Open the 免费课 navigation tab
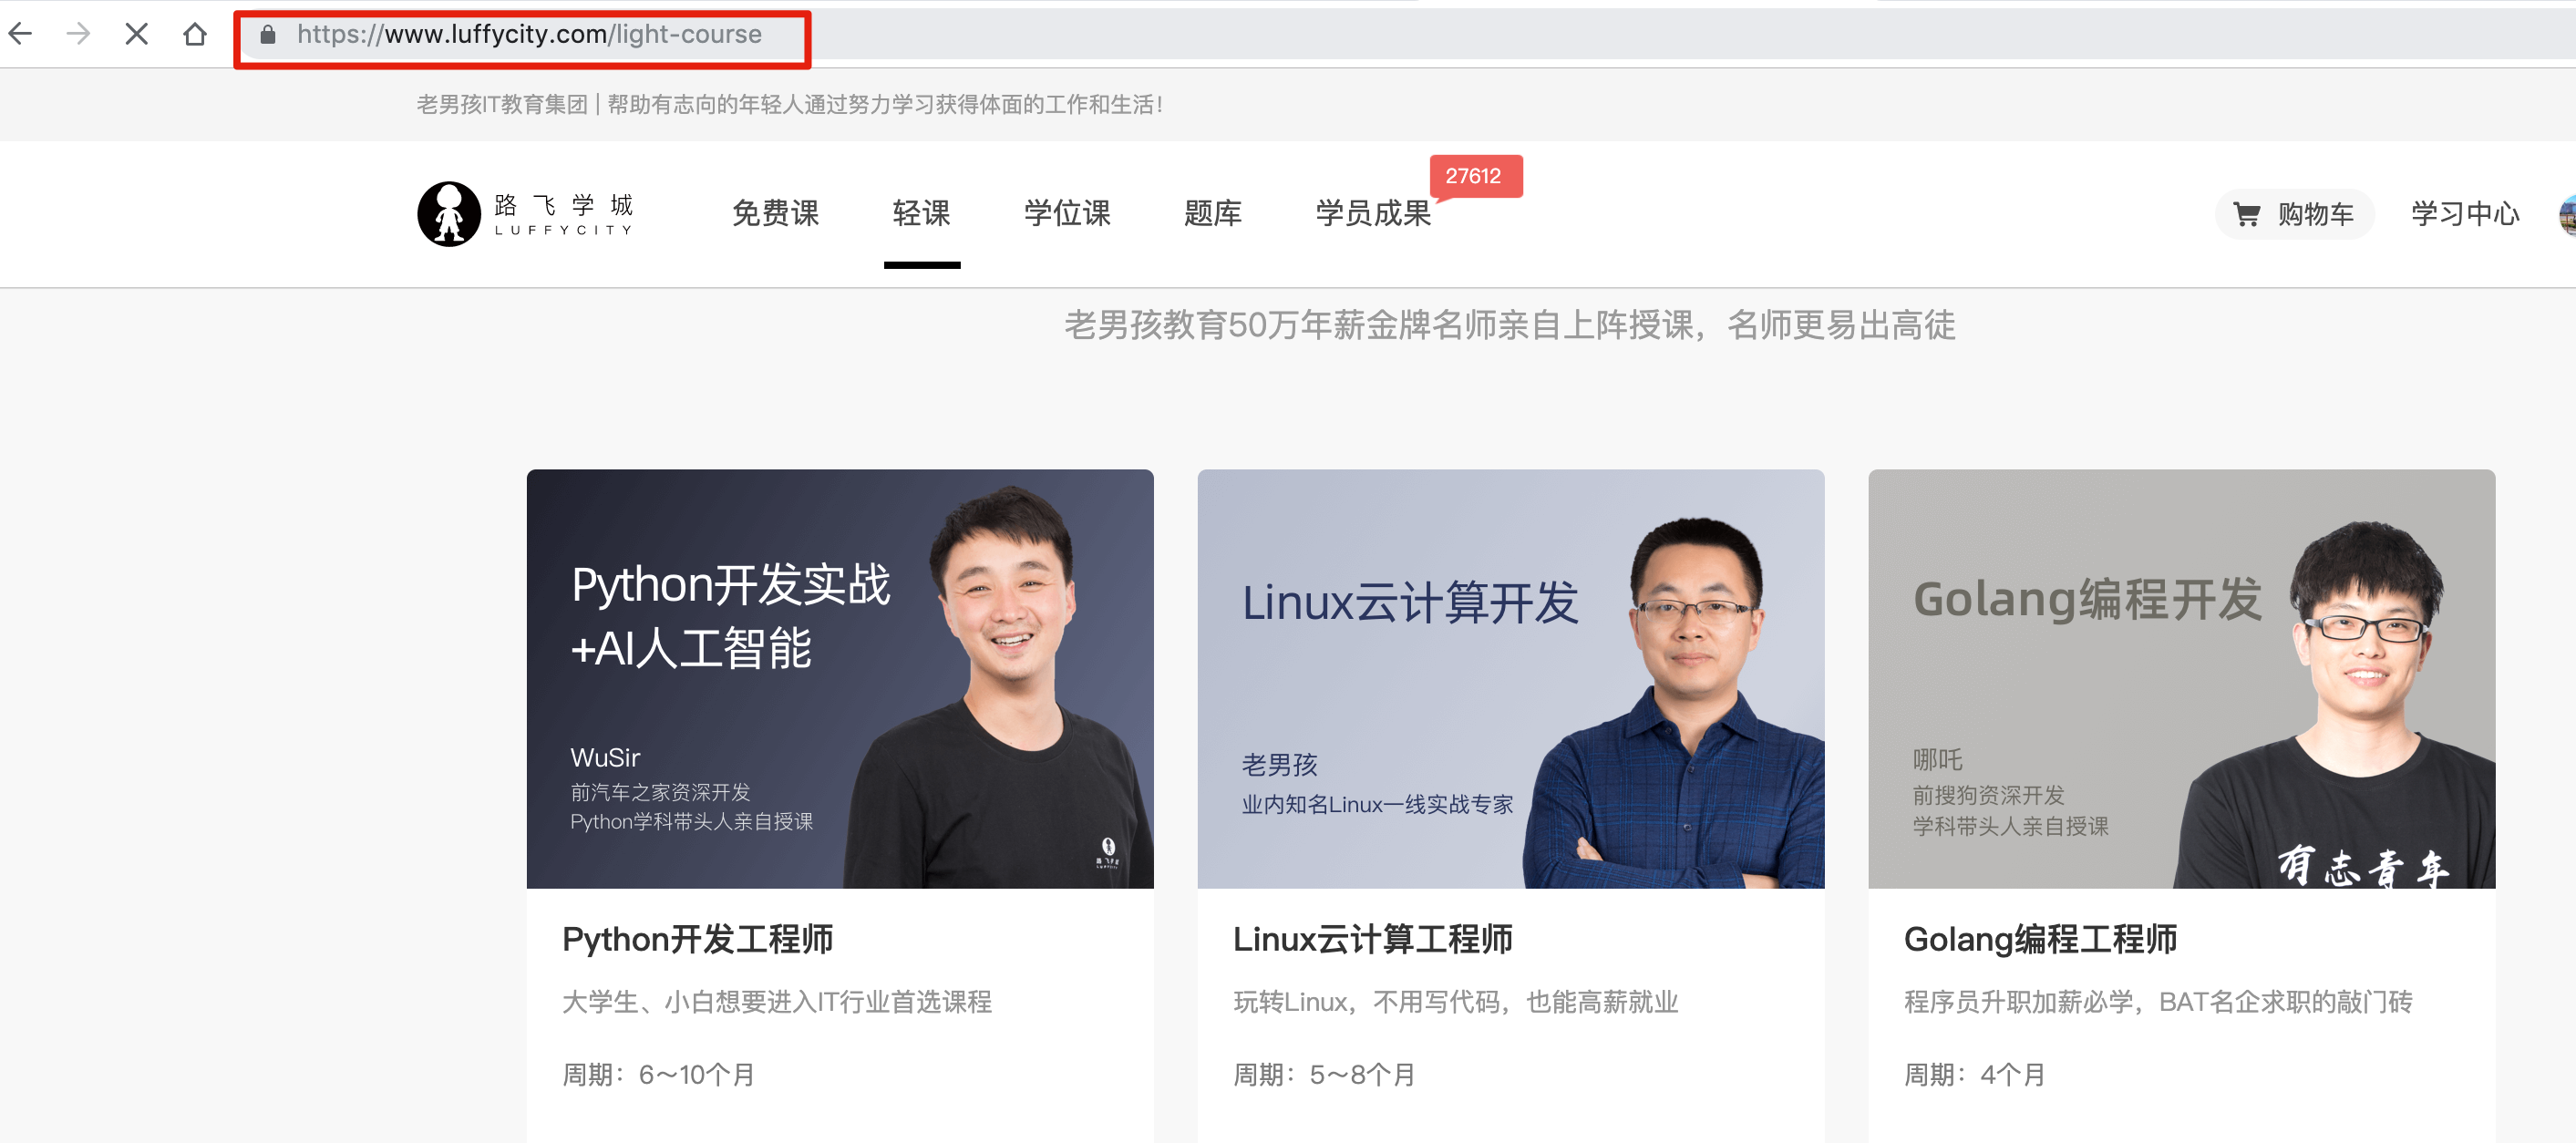2576x1143 pixels. [x=775, y=213]
